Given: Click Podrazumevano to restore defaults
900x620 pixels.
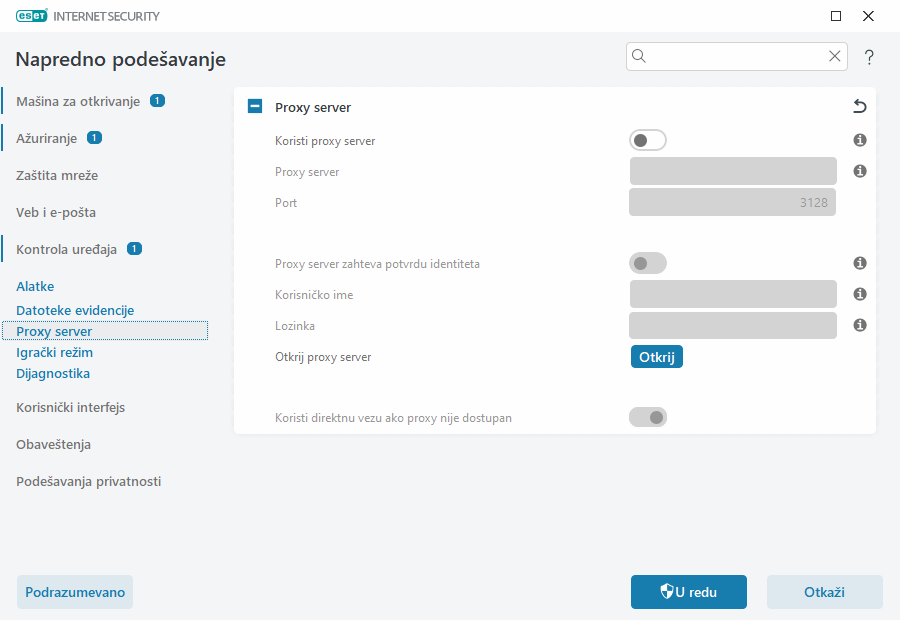Looking at the screenshot, I should pos(74,592).
